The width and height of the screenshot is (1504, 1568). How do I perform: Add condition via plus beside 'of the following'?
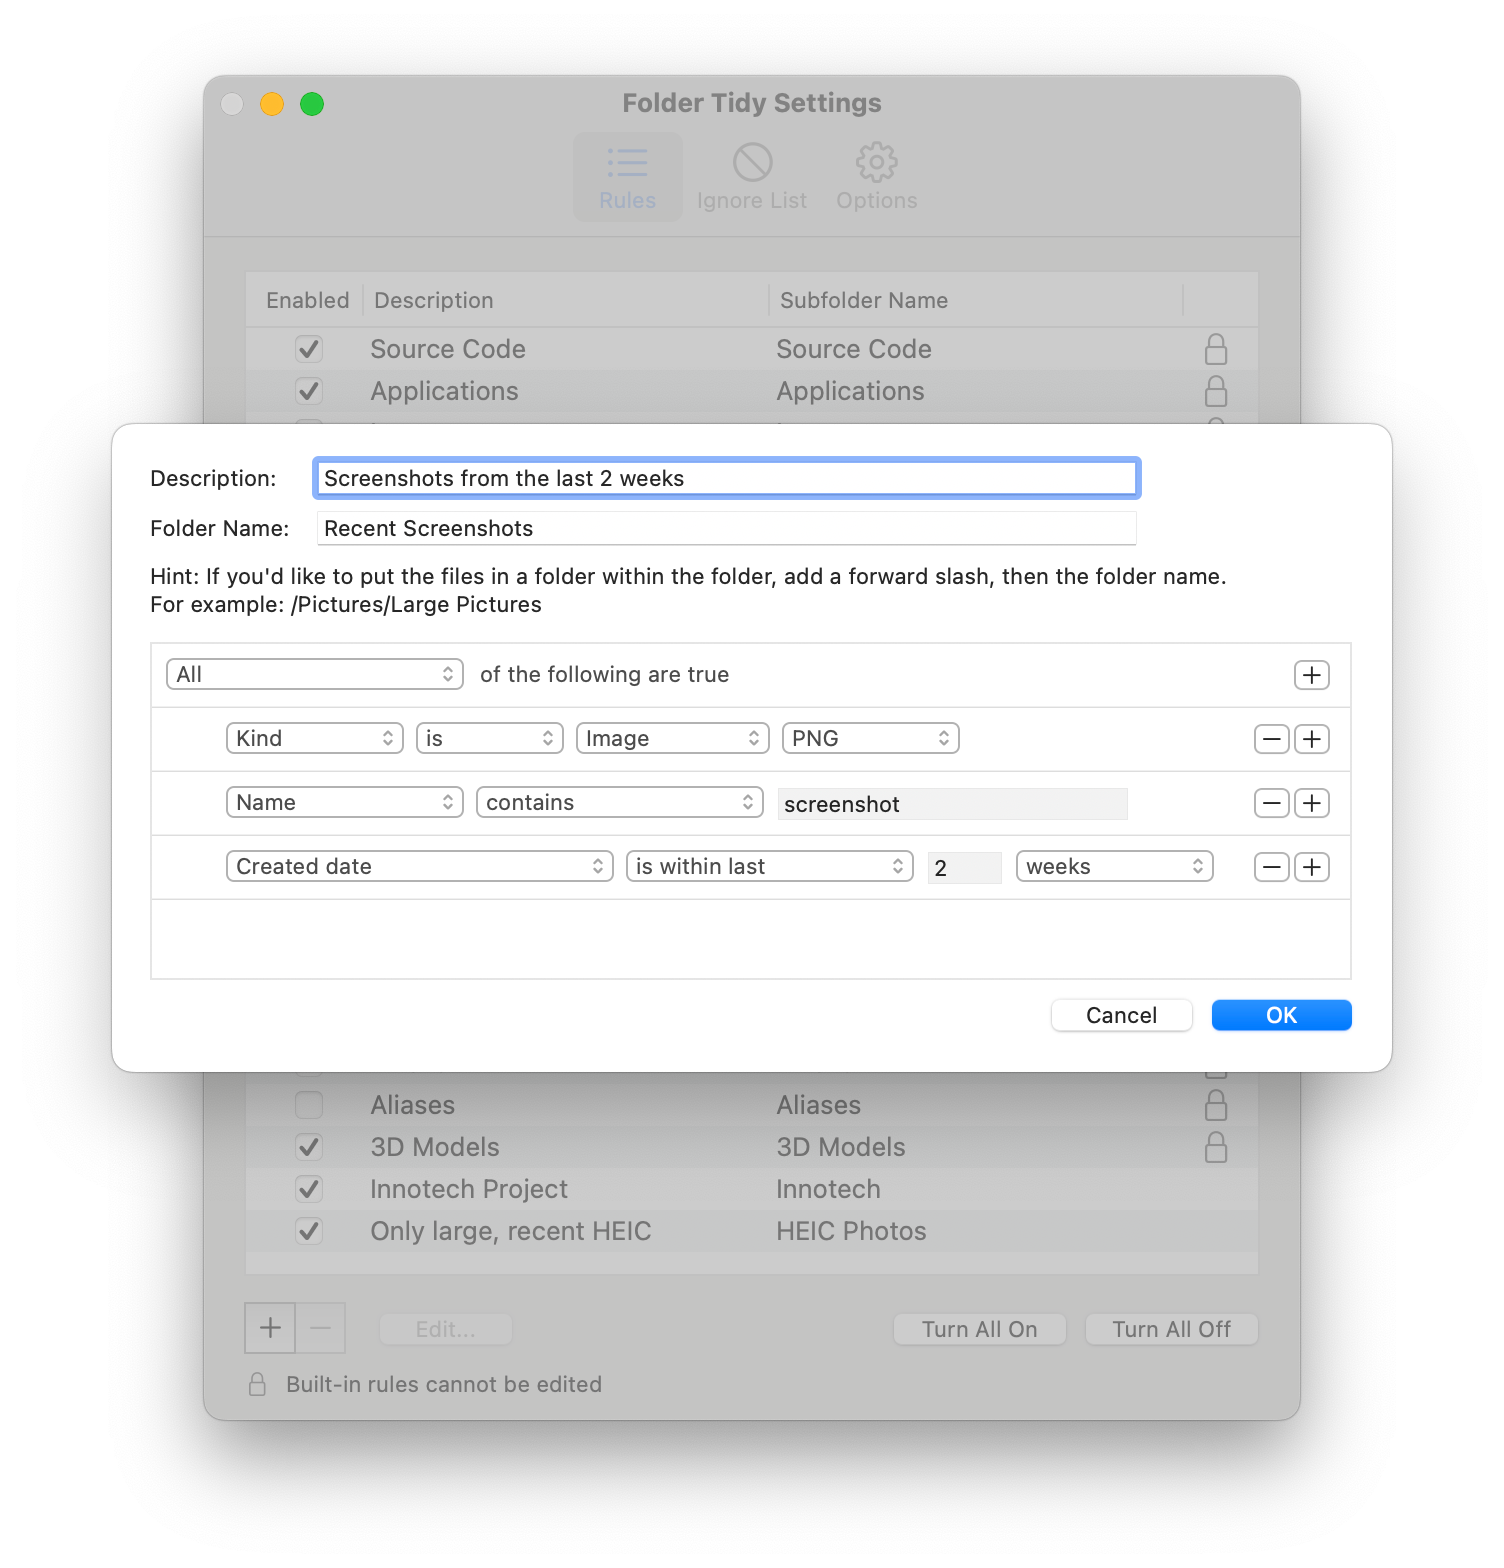[1312, 675]
